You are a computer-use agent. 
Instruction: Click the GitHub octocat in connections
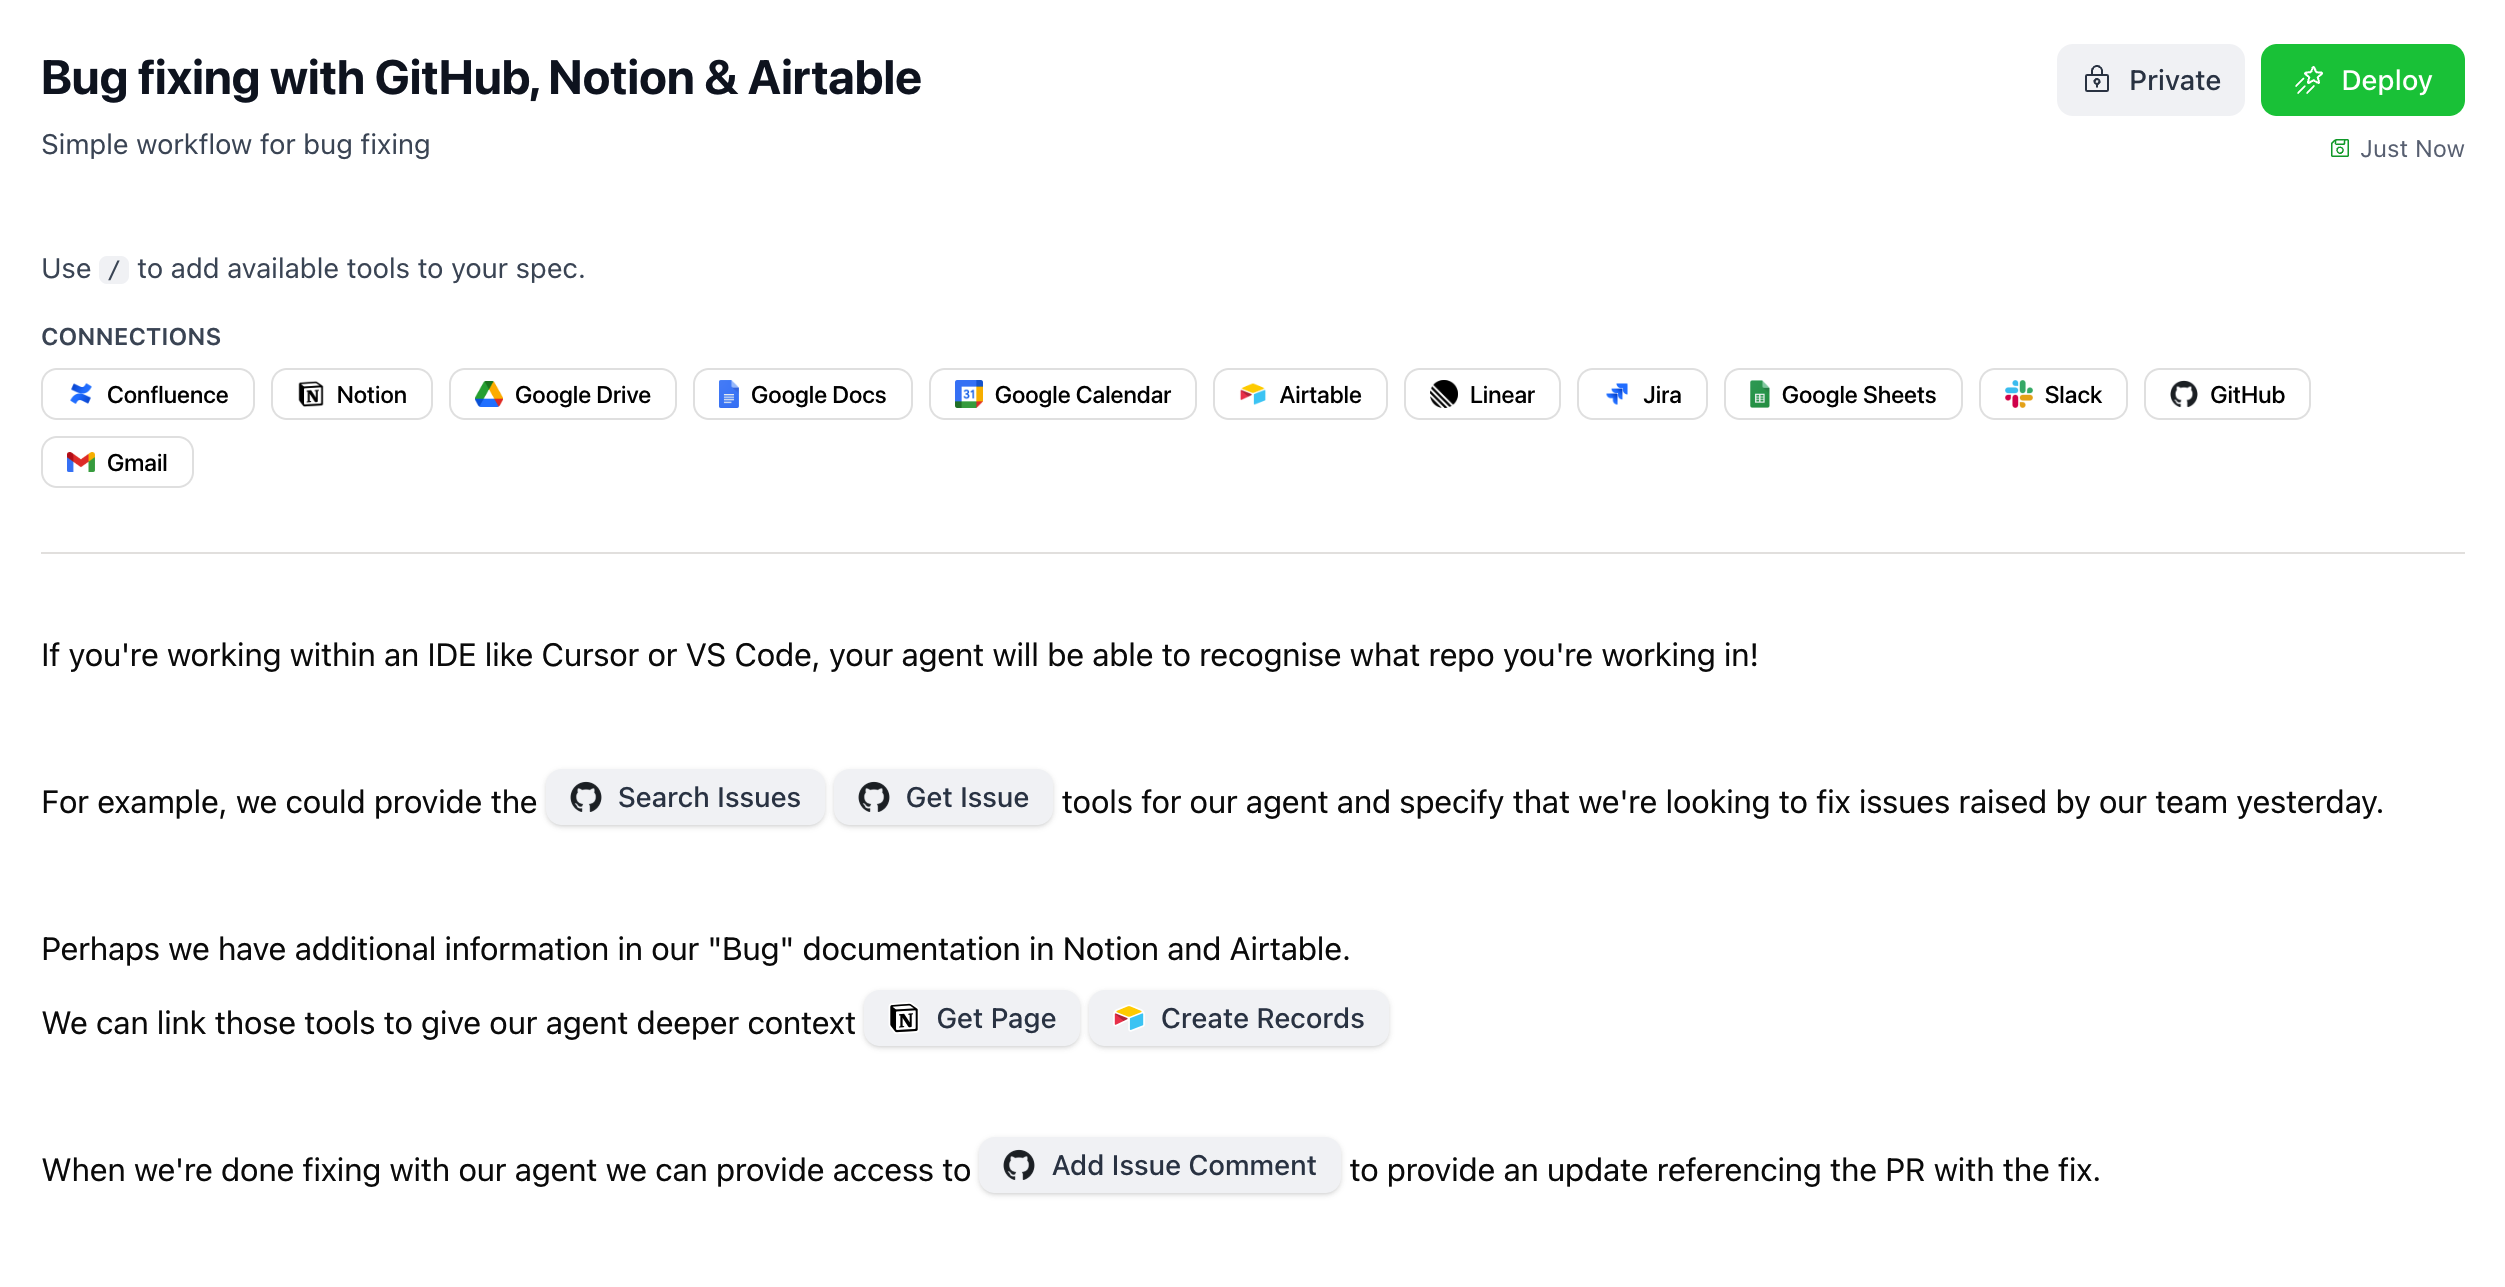point(2184,395)
